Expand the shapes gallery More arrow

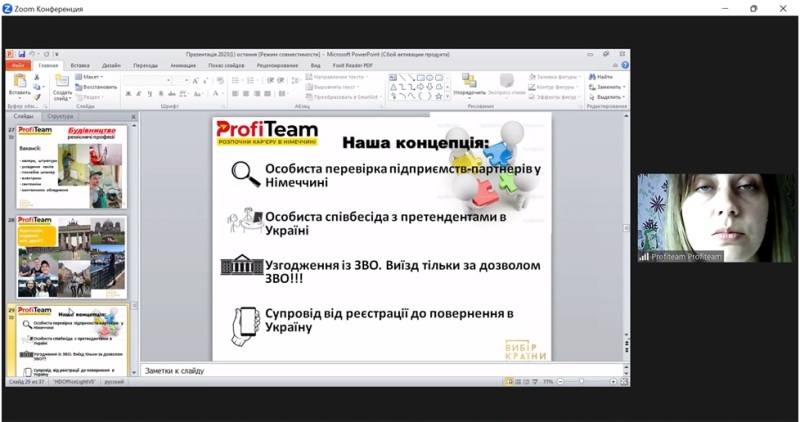click(x=447, y=96)
